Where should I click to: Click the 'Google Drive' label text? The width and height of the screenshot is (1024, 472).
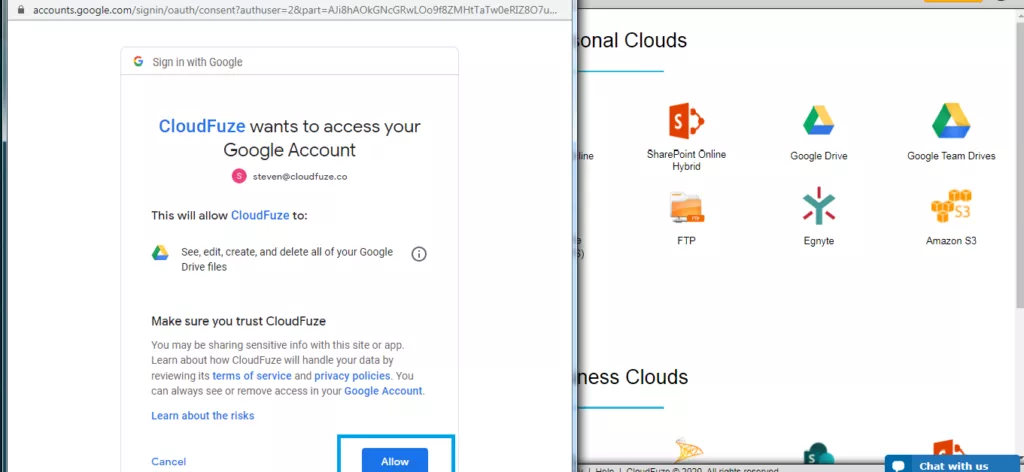pos(818,156)
